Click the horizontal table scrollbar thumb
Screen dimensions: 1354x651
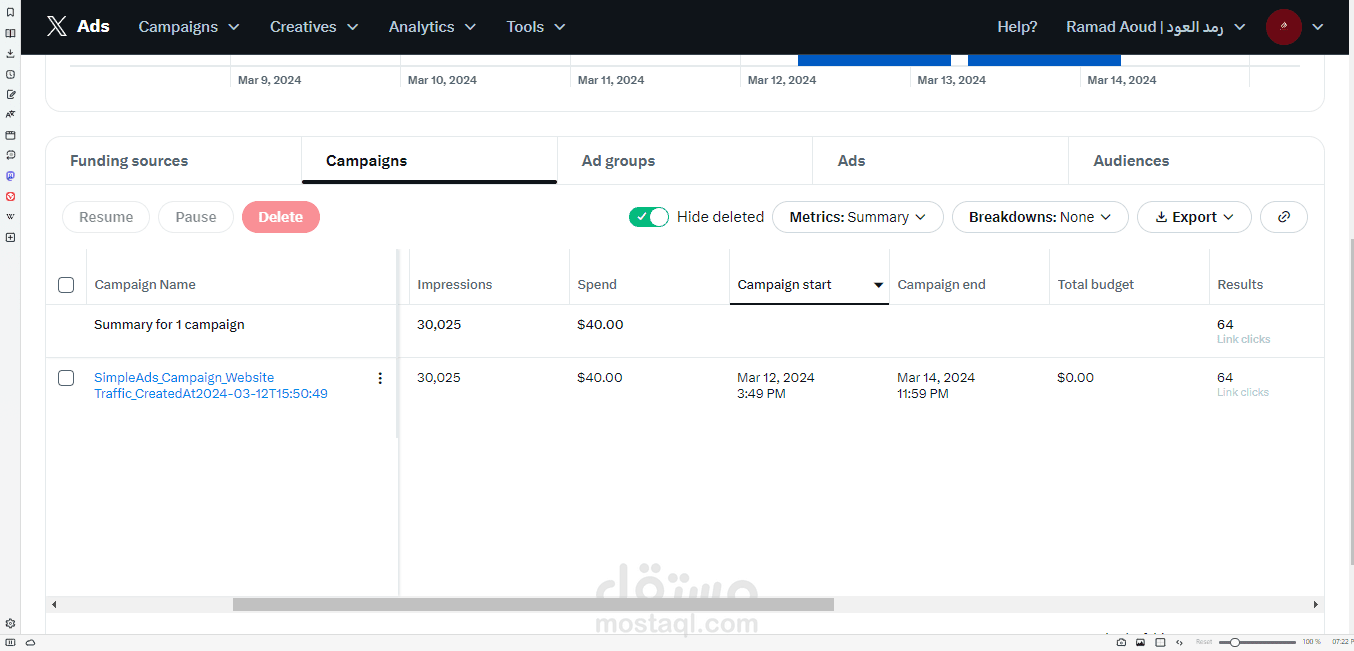[533, 604]
